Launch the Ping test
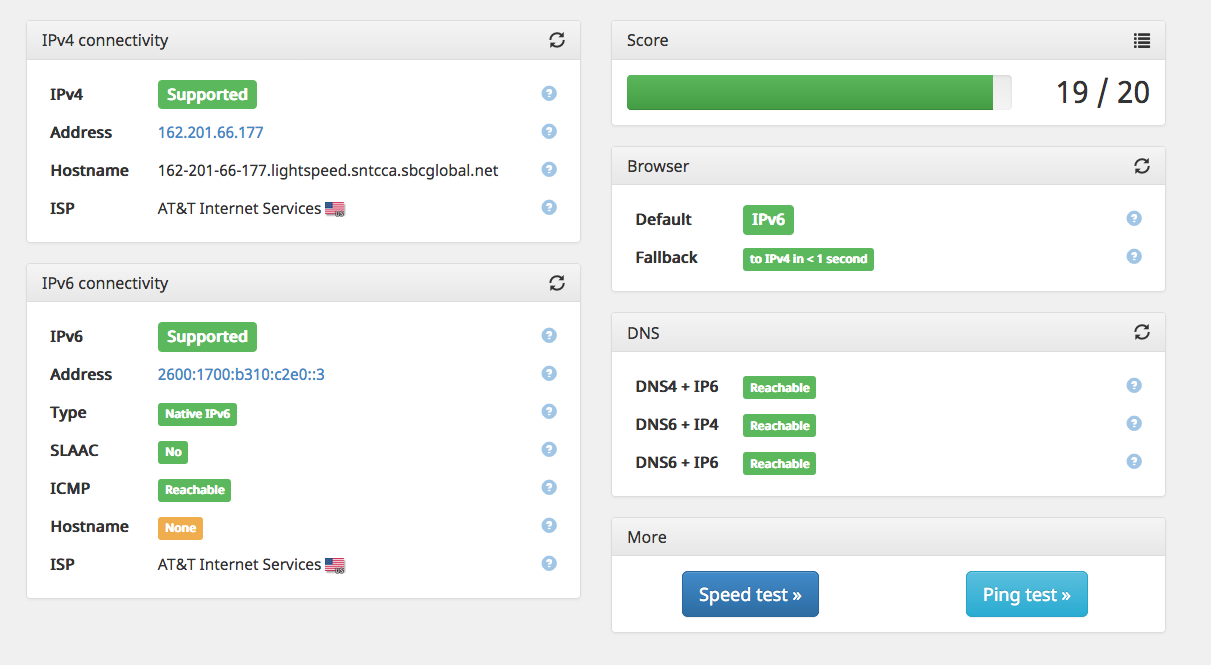 (1026, 594)
